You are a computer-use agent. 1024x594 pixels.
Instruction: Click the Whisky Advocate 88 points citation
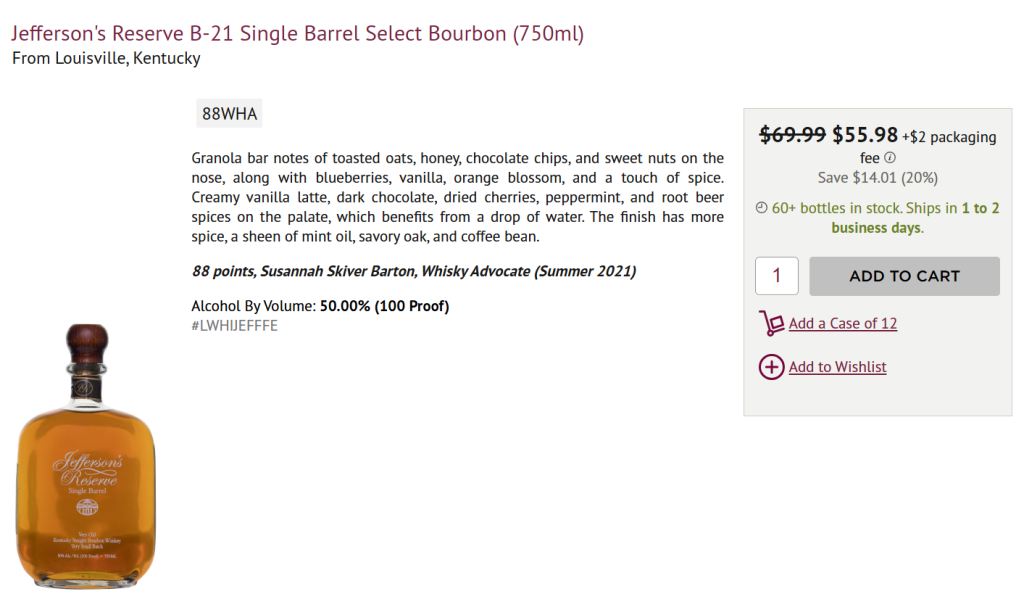coord(413,271)
